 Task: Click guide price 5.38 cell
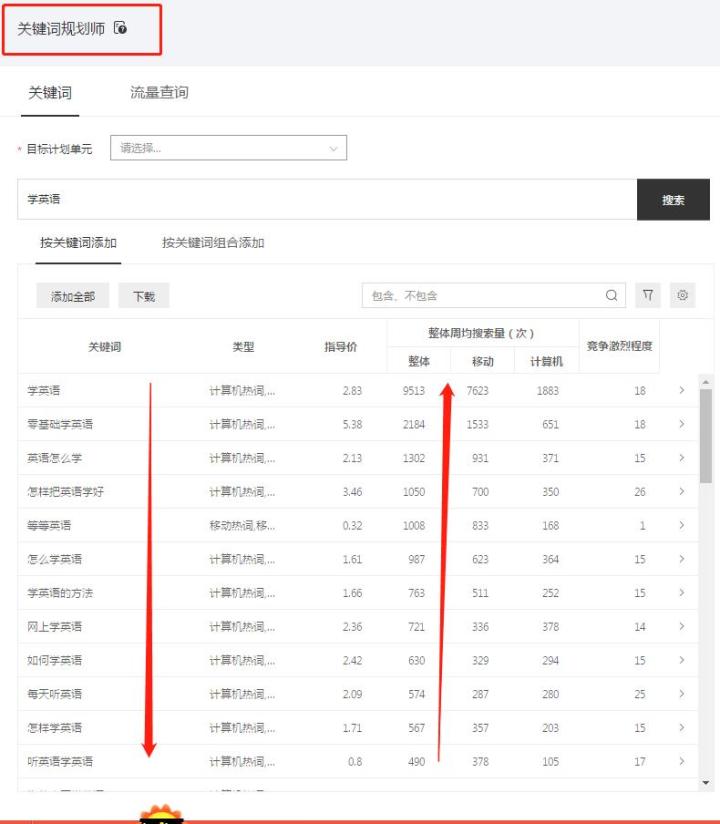[352, 424]
